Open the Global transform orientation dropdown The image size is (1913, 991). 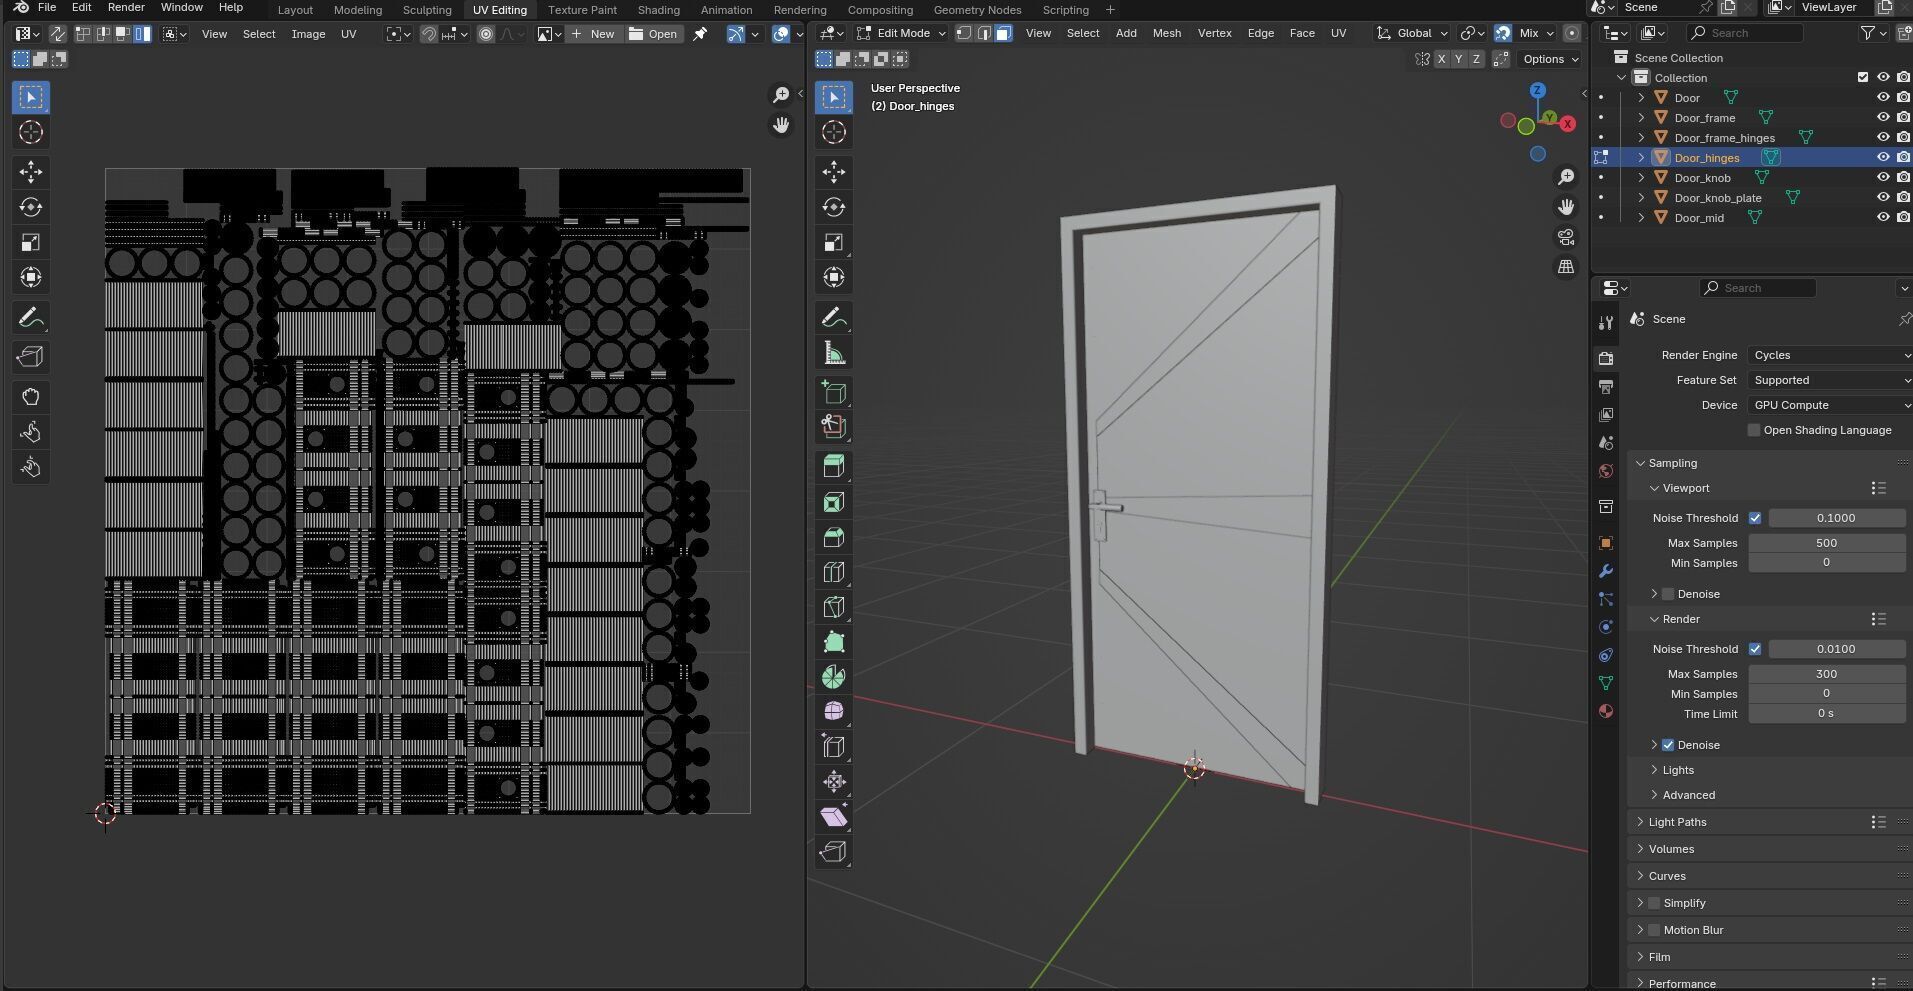[1412, 33]
